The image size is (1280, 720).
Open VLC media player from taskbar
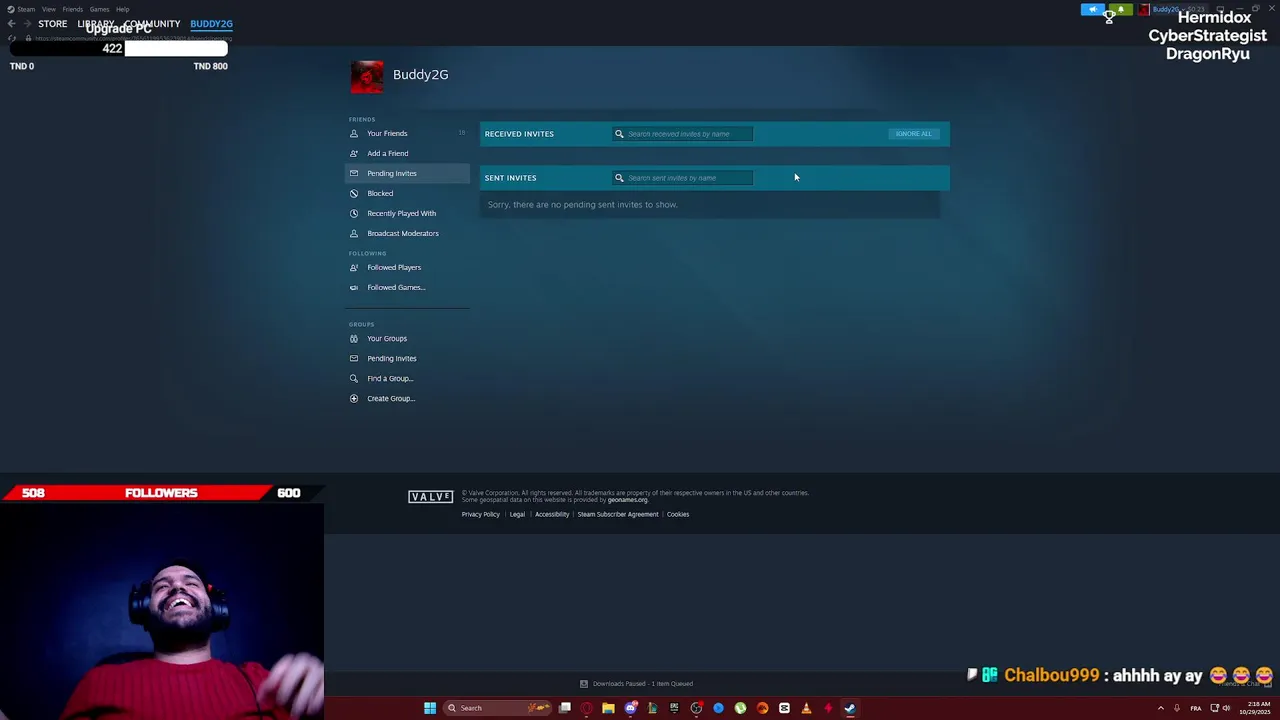[806, 708]
